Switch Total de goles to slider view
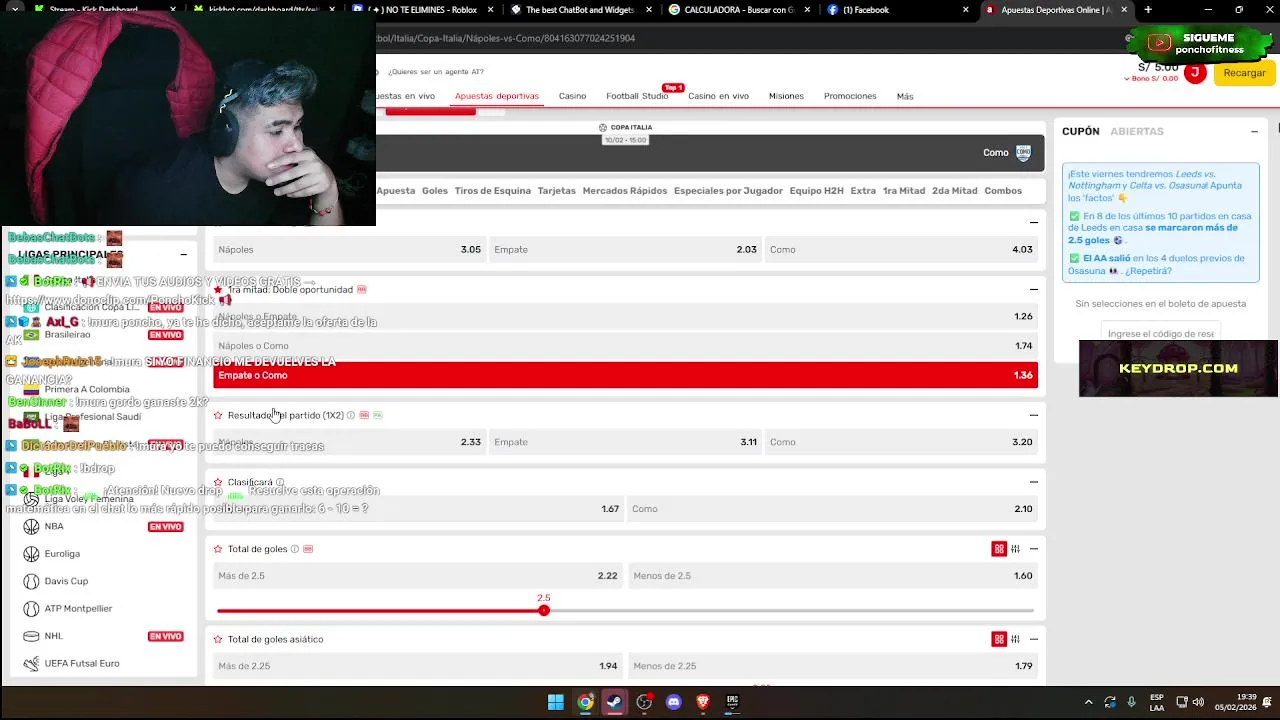Image resolution: width=1280 pixels, height=720 pixels. pyautogui.click(x=1015, y=549)
